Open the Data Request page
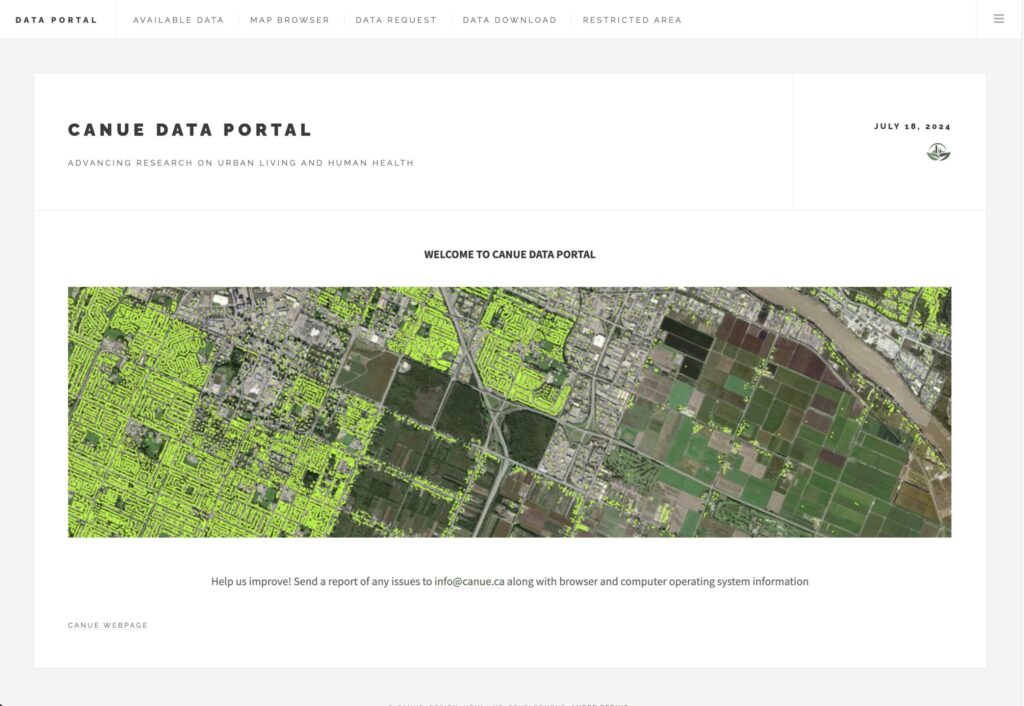The image size is (1024, 706). 396,20
